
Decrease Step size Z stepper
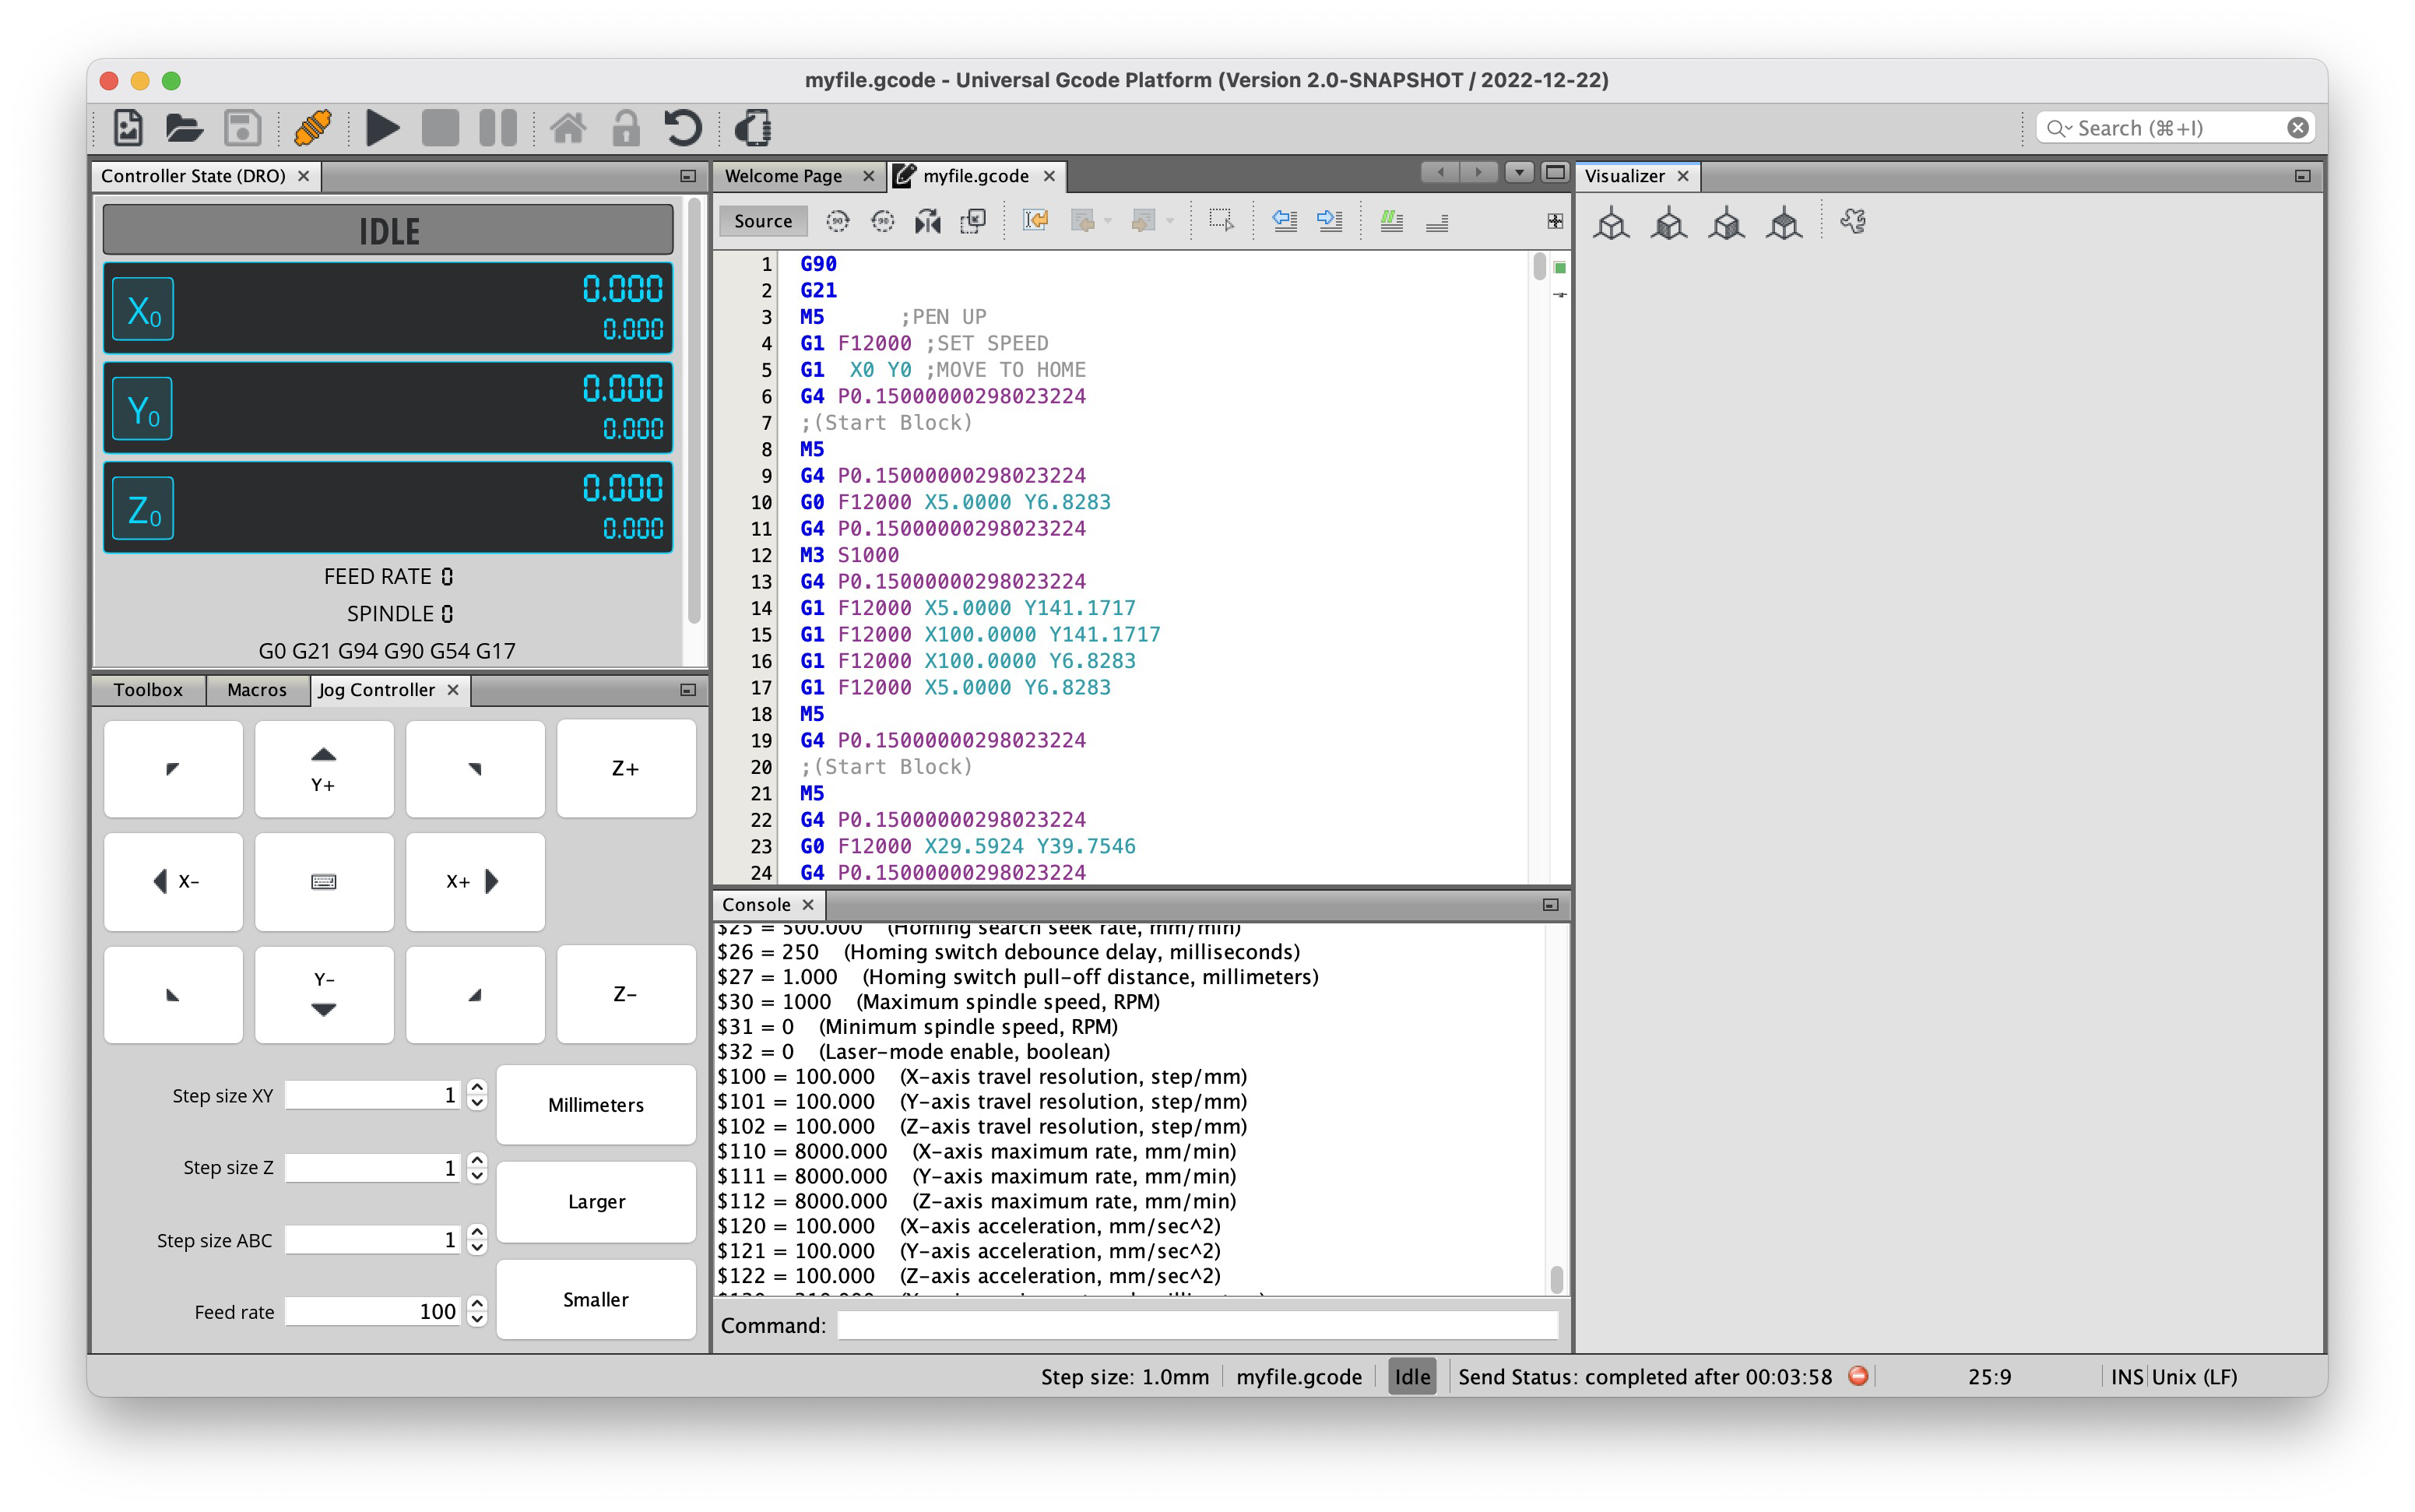[477, 1175]
